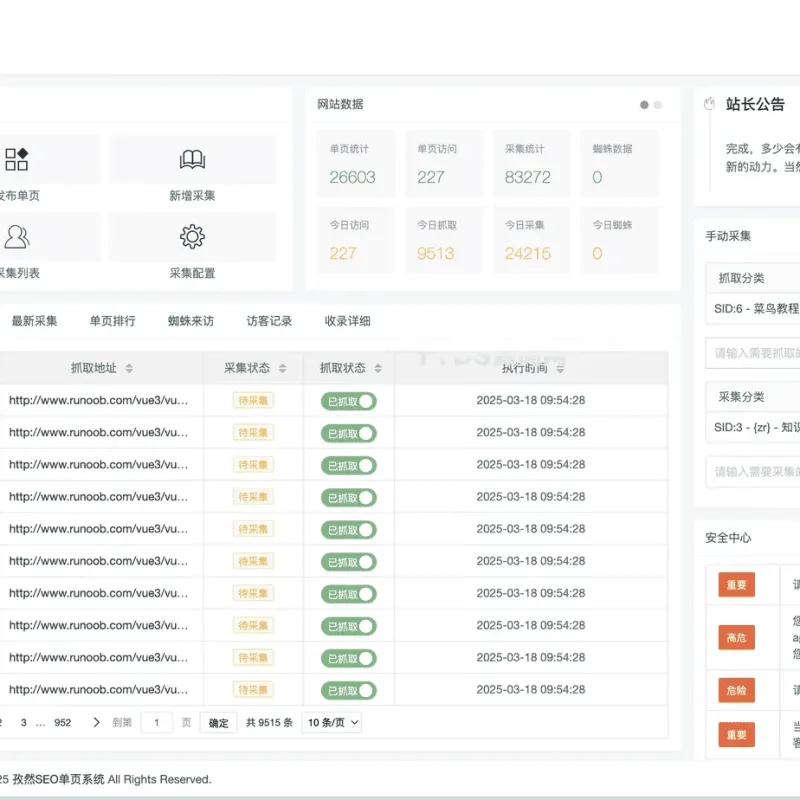Click the 单页访问 227 stat card
The height and width of the screenshot is (800, 800).
[x=444, y=164]
